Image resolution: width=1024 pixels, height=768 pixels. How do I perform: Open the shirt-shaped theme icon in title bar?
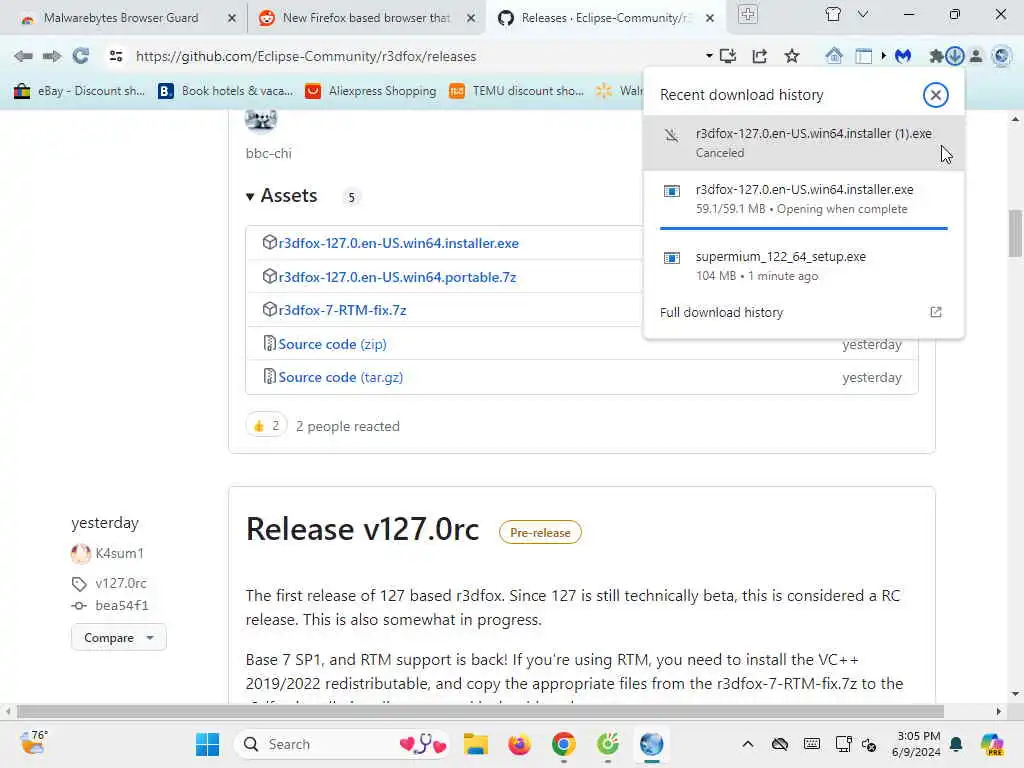pos(833,14)
